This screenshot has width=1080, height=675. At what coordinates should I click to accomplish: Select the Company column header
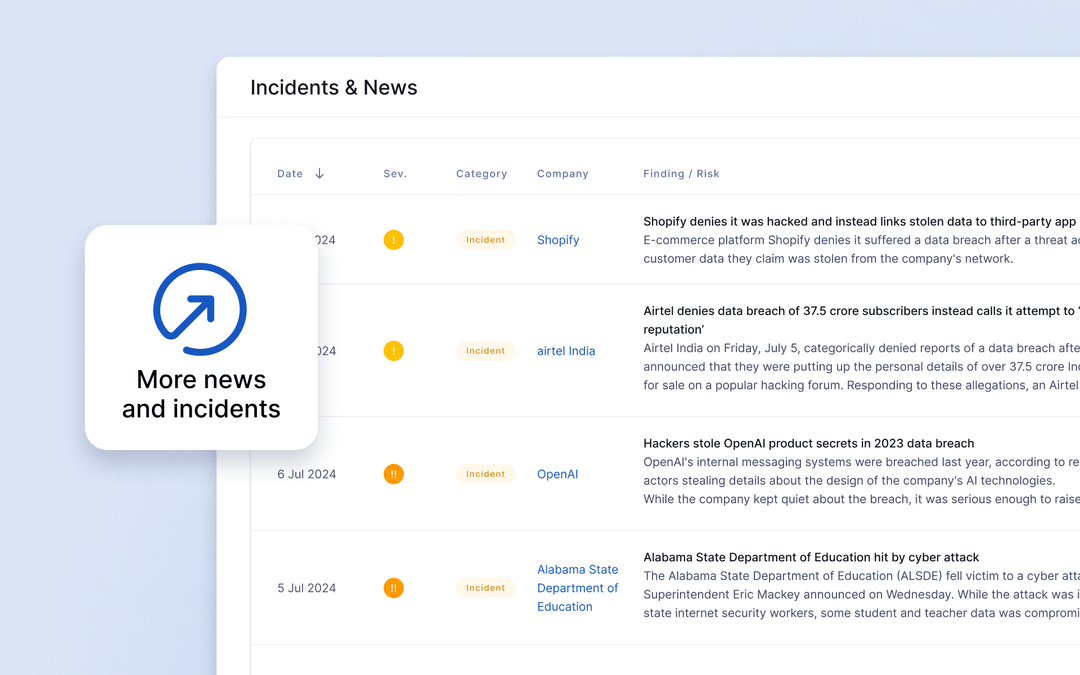point(562,173)
